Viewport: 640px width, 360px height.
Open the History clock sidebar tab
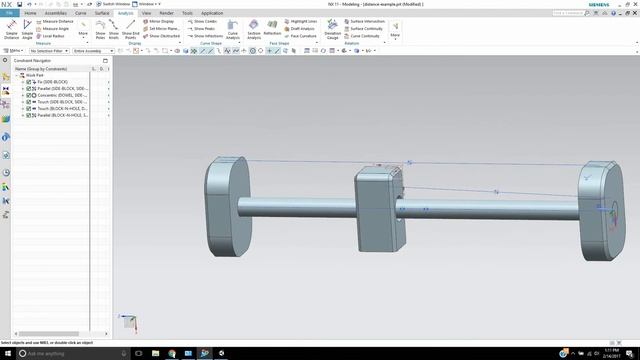pos(6,173)
